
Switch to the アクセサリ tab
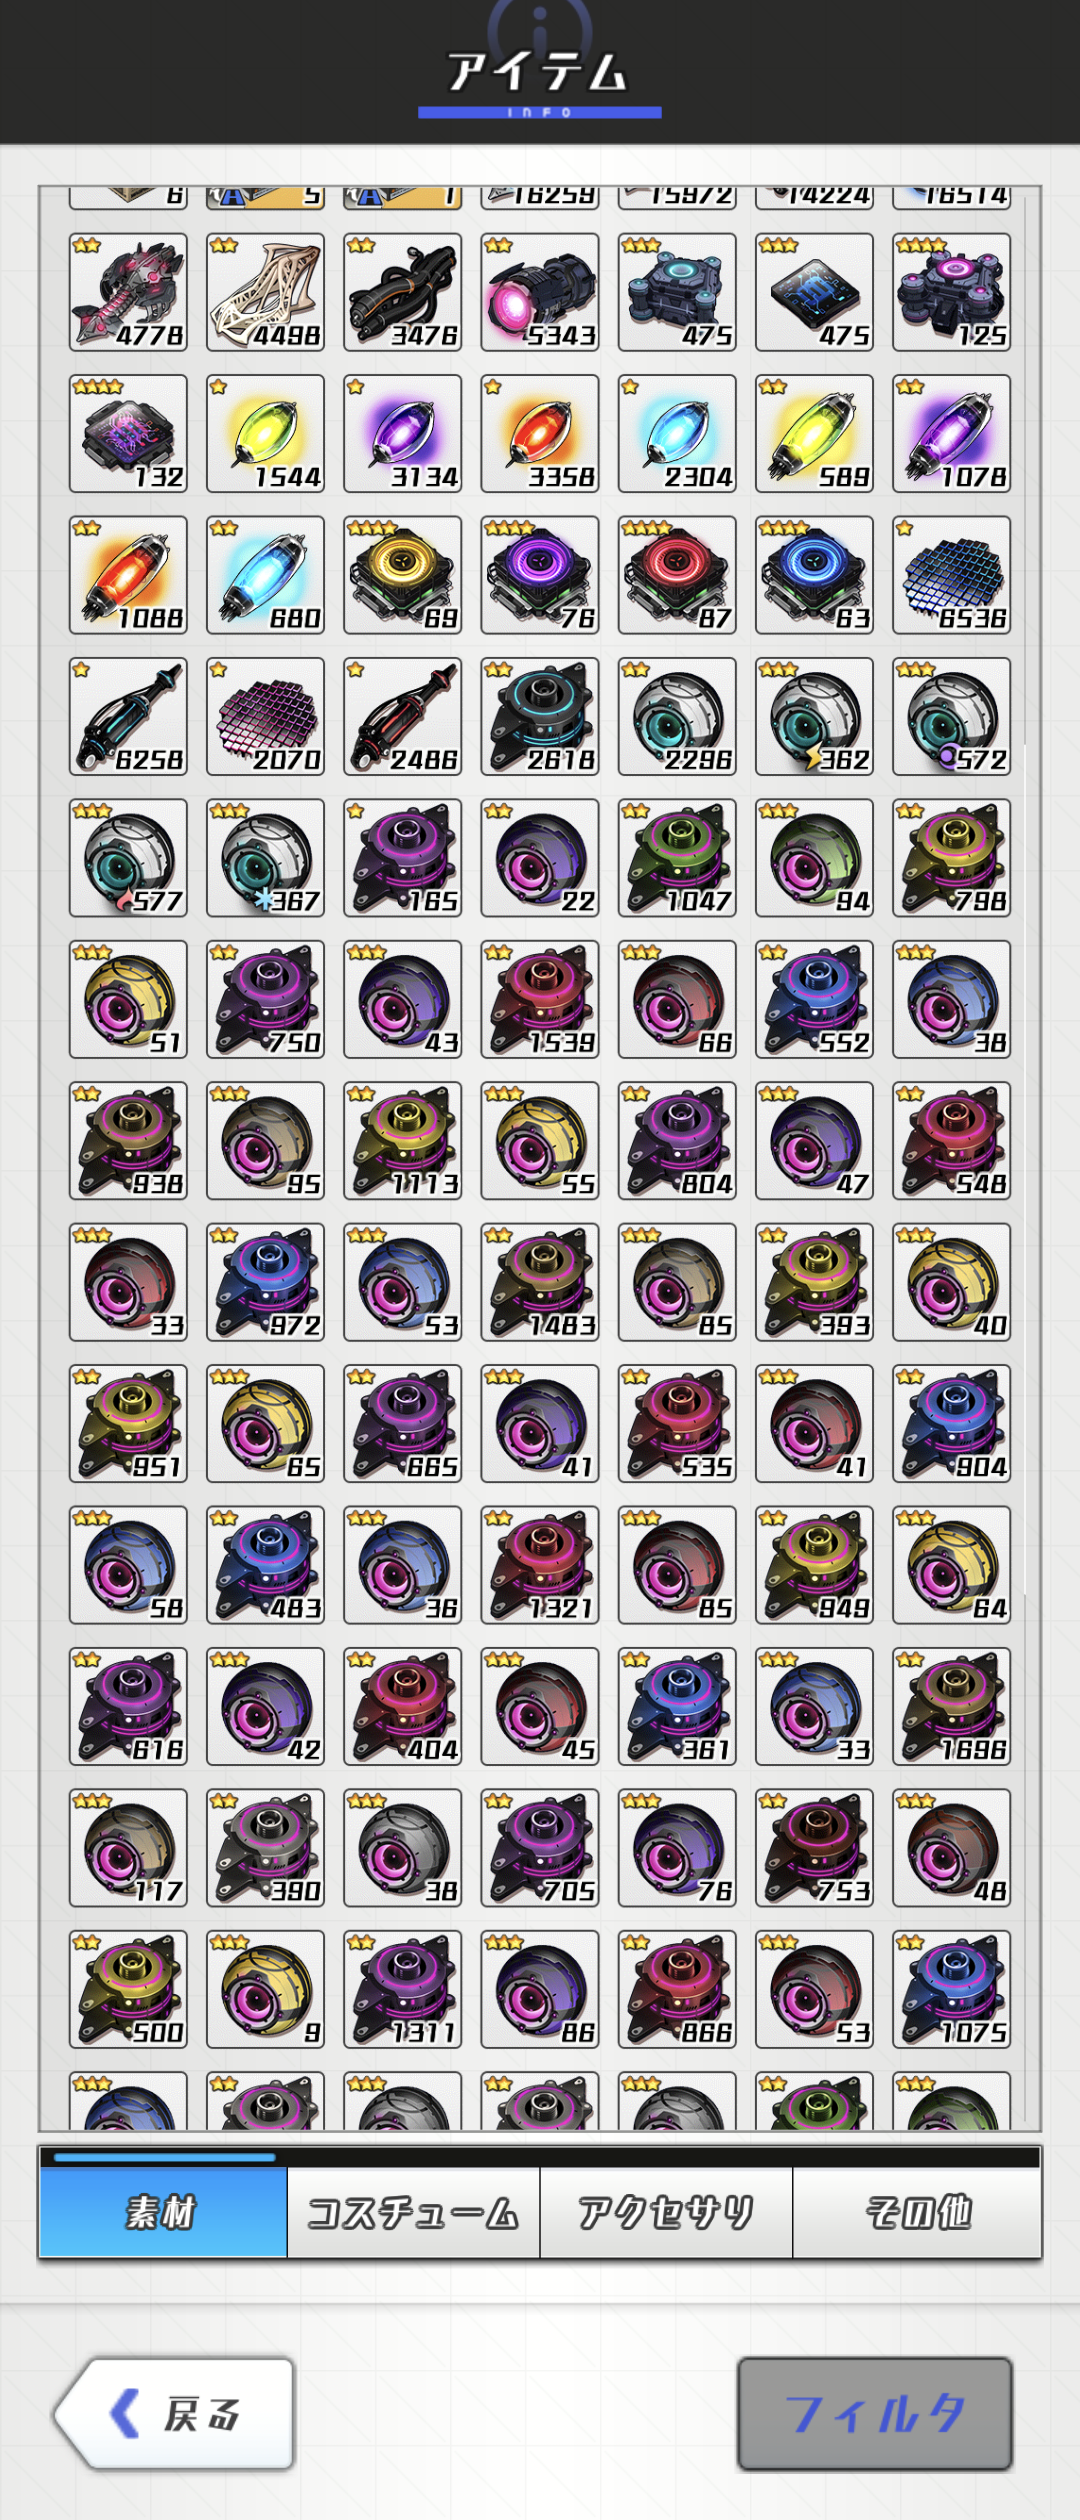(666, 2212)
